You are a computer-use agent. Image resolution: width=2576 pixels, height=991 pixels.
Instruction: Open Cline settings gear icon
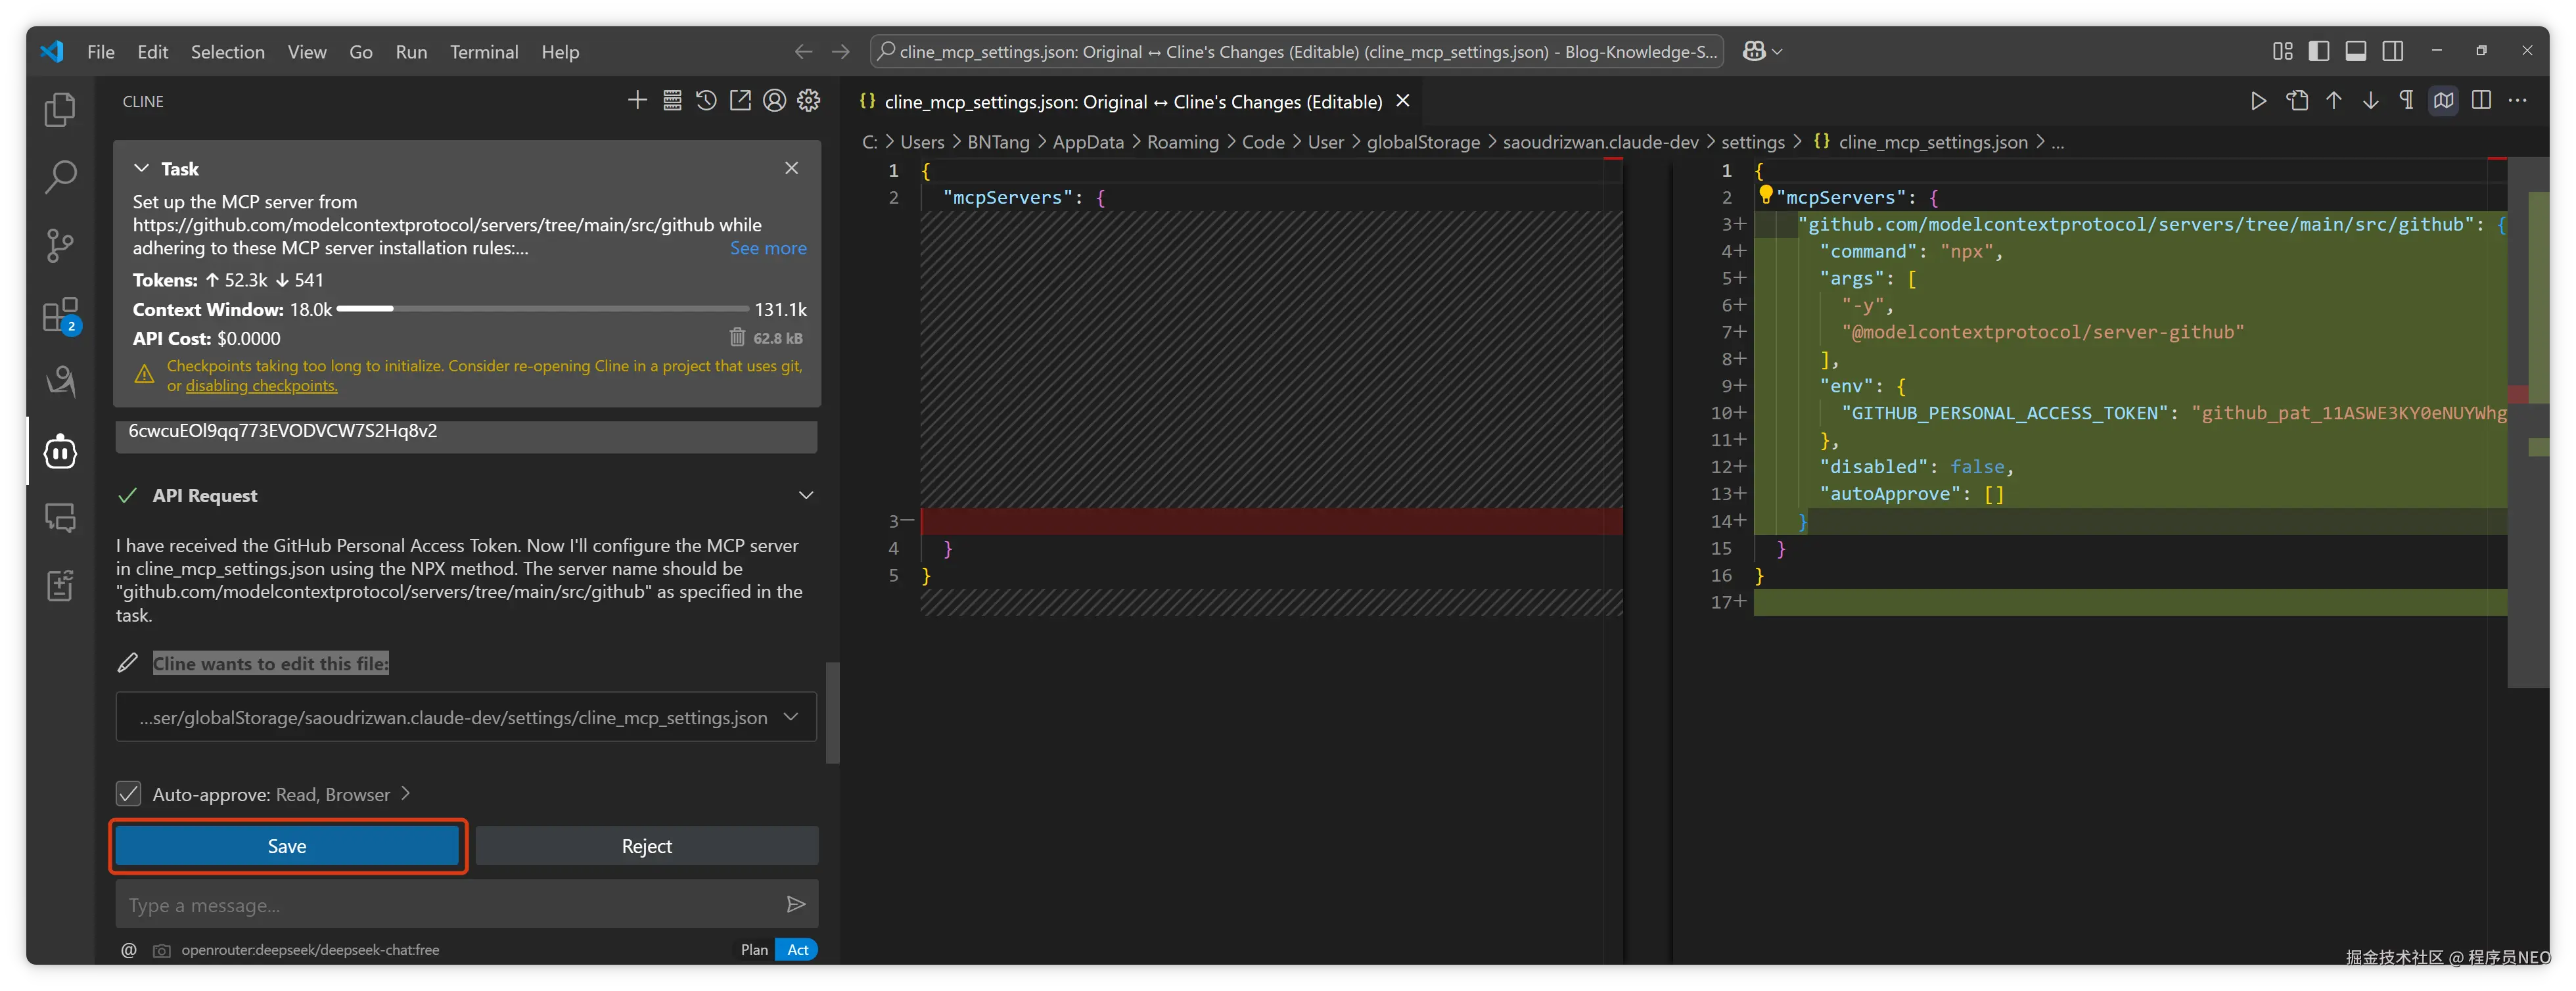pos(809,101)
